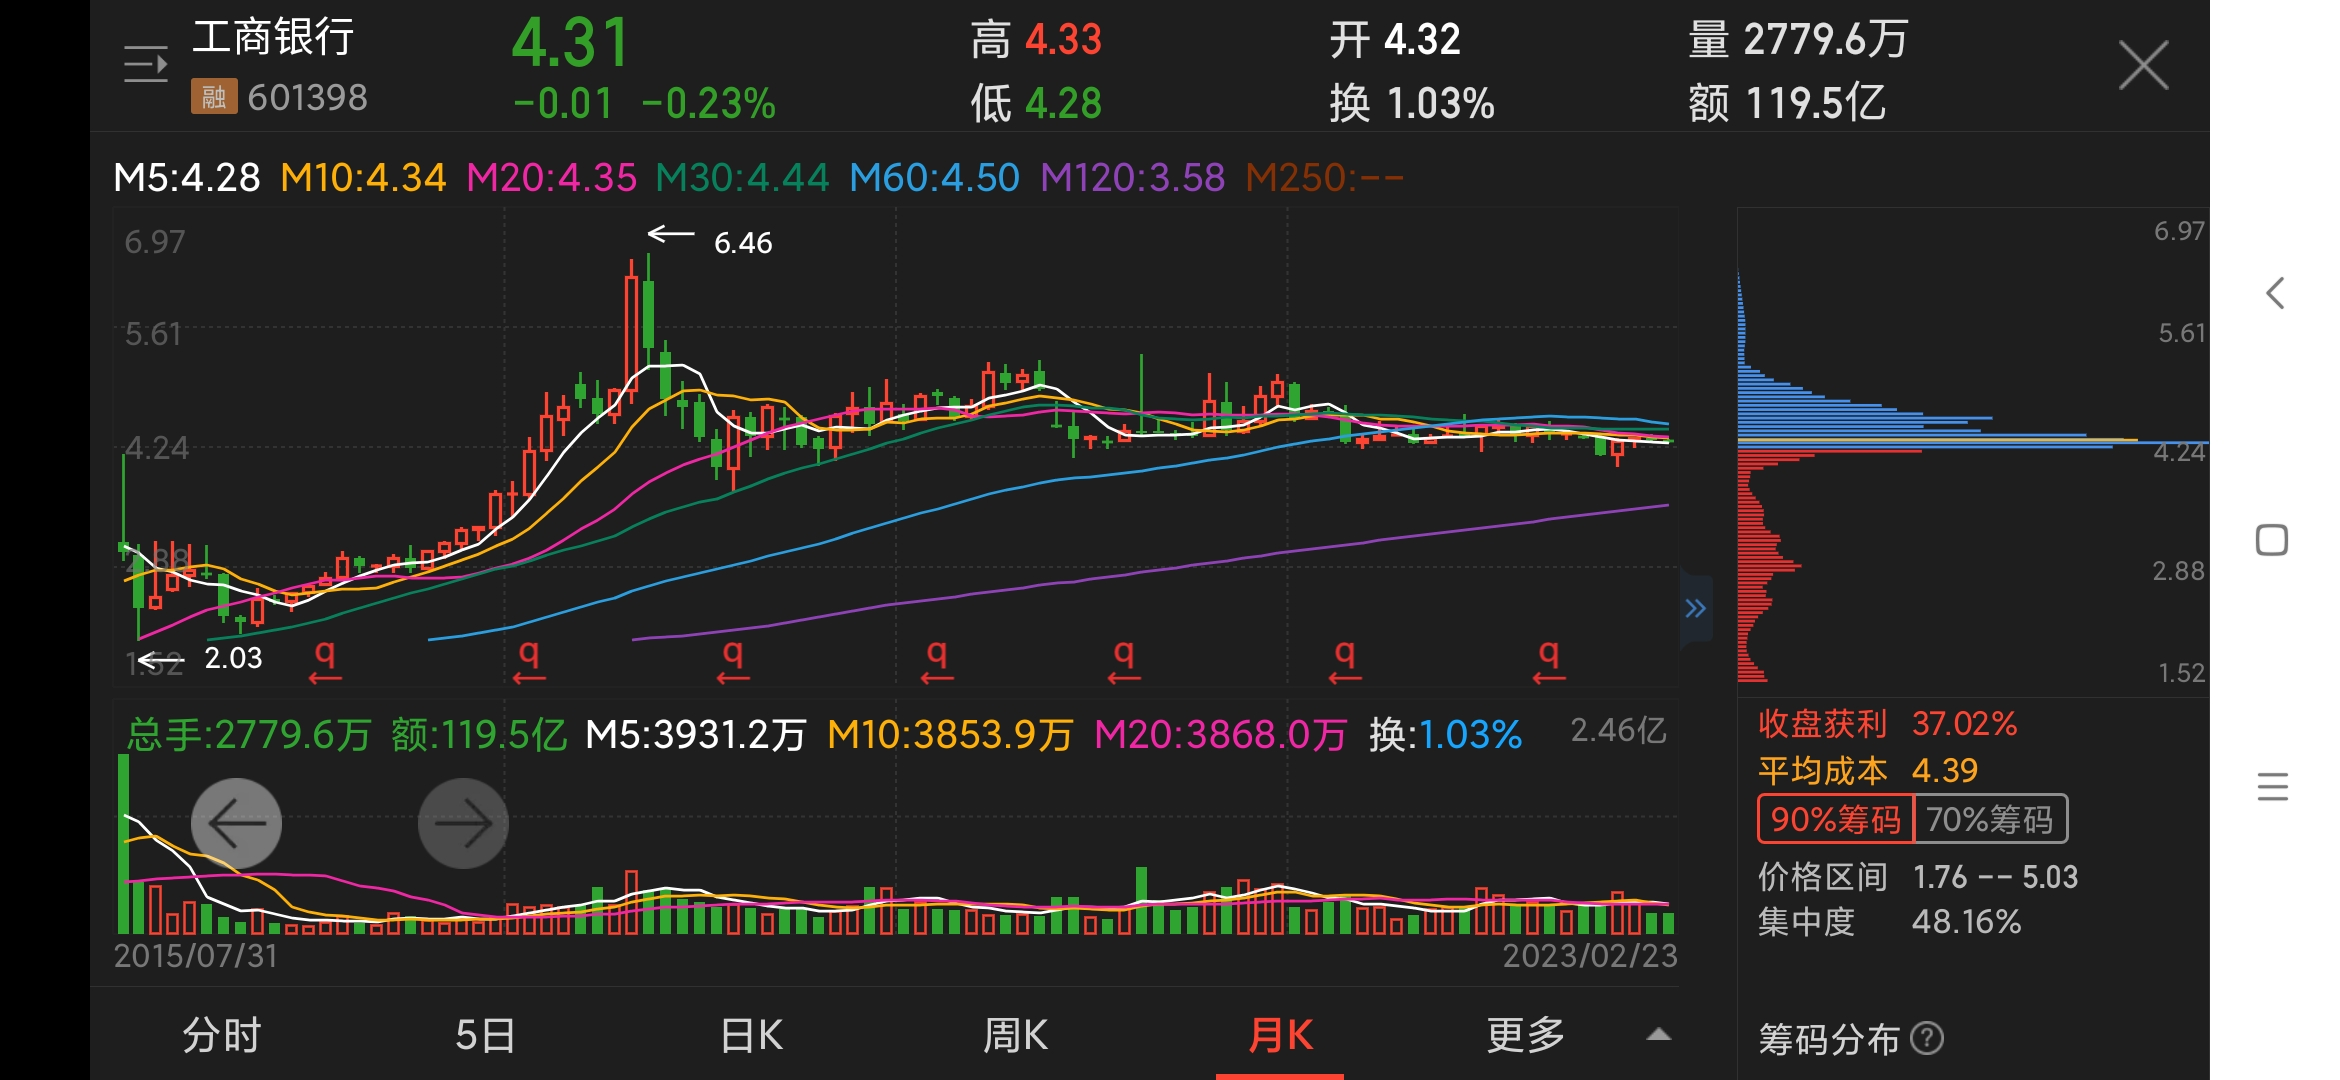This screenshot has width=2340, height=1080.
Task: Switch to the 日K tab
Action: (x=751, y=1035)
